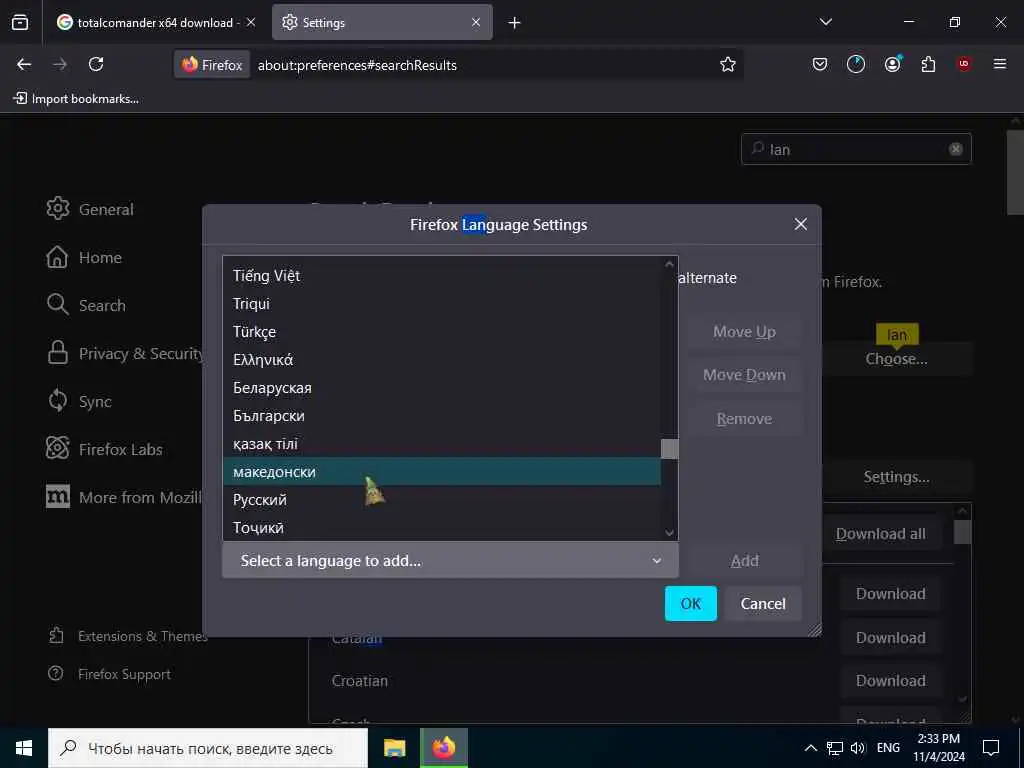The image size is (1024, 768).
Task: Select Български in the language list
Action: point(441,416)
